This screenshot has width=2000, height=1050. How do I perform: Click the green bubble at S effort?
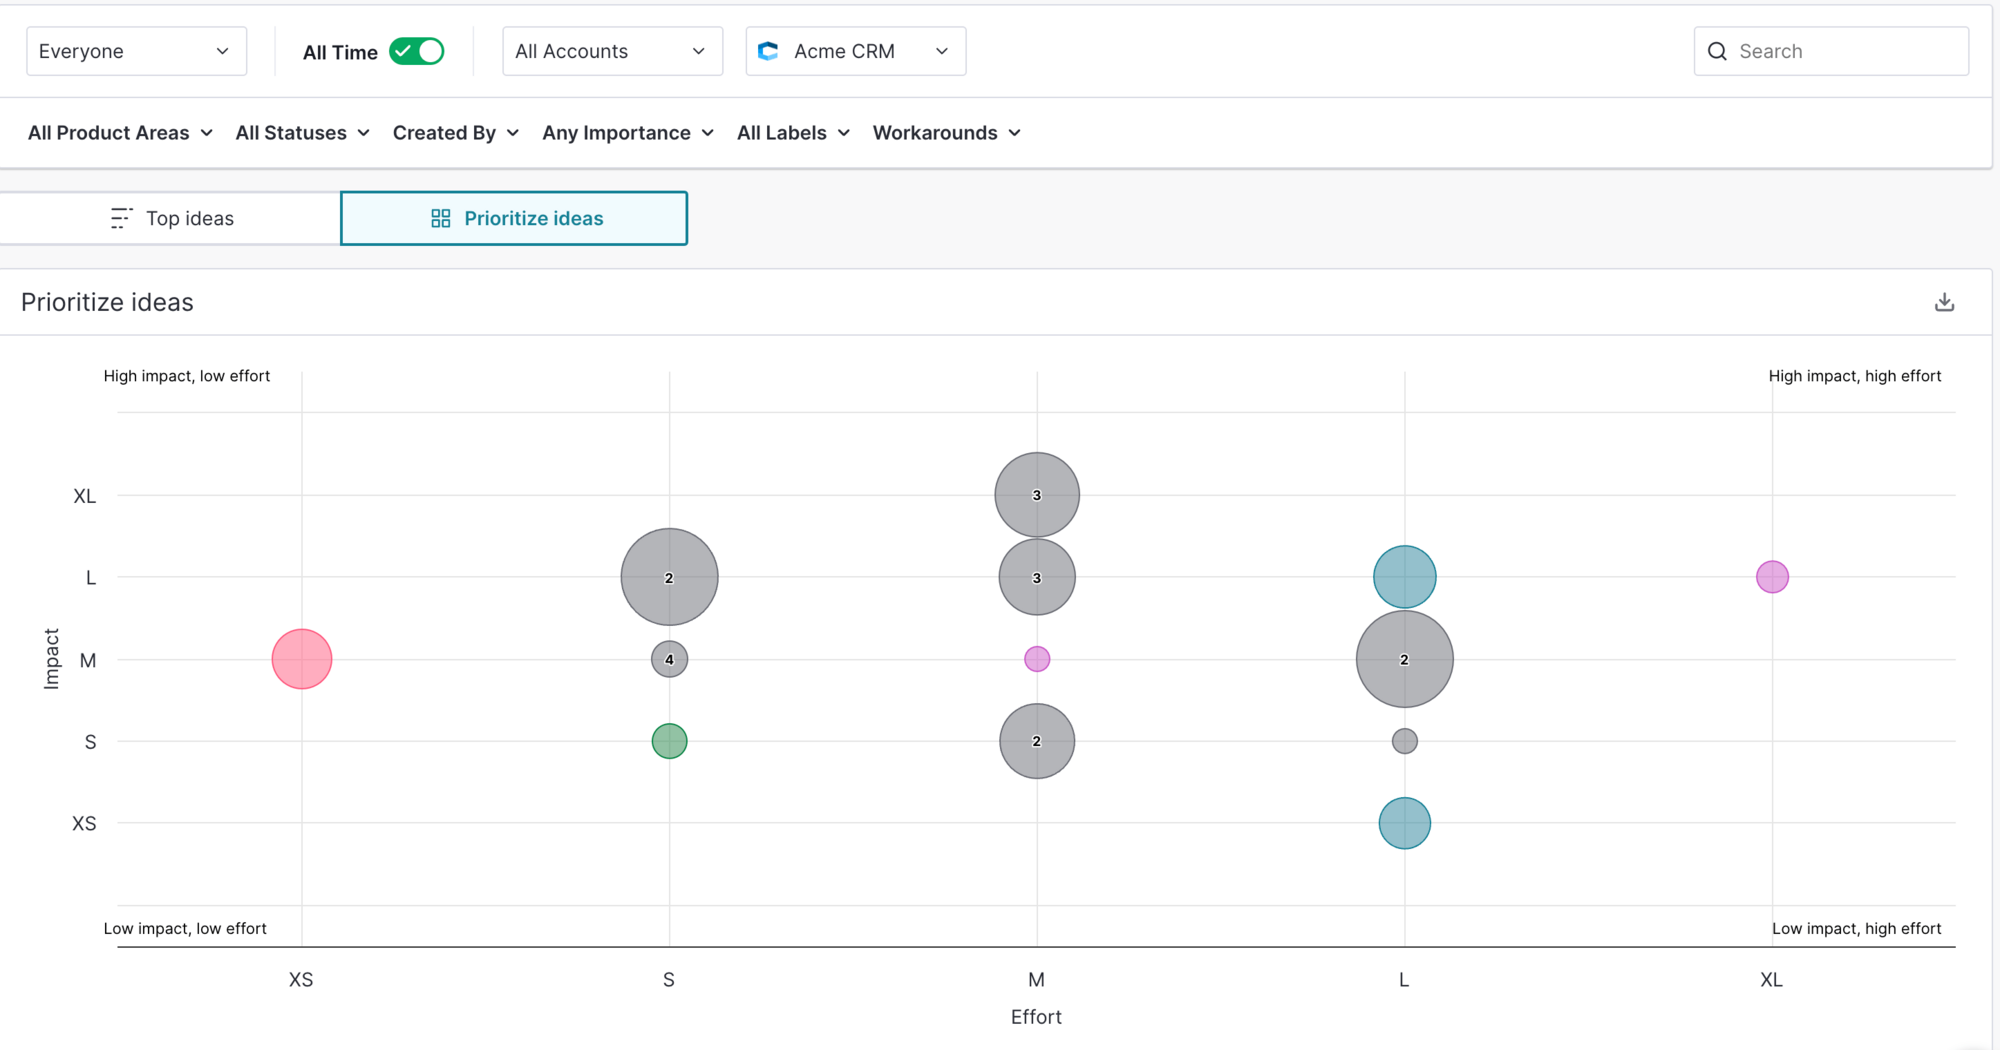point(669,741)
